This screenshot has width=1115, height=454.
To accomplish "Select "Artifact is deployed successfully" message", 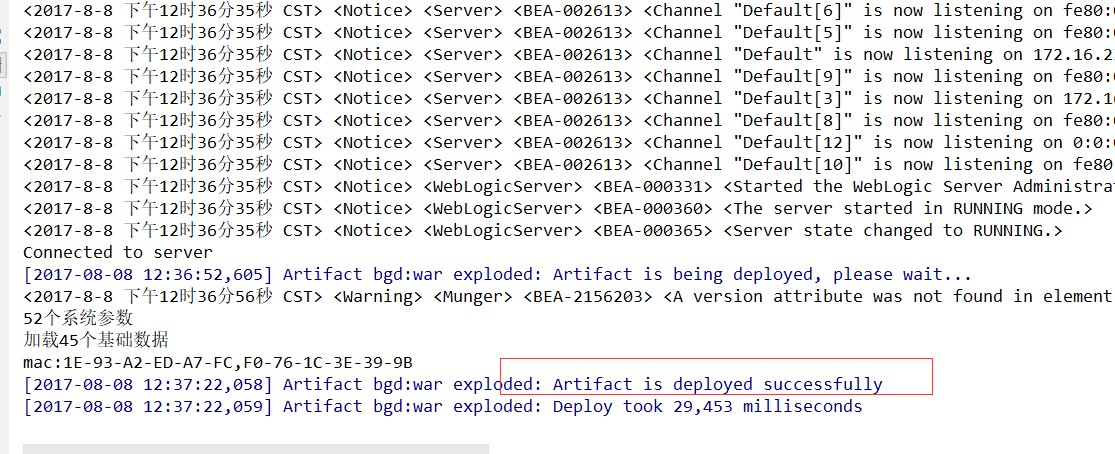I will coord(717,384).
